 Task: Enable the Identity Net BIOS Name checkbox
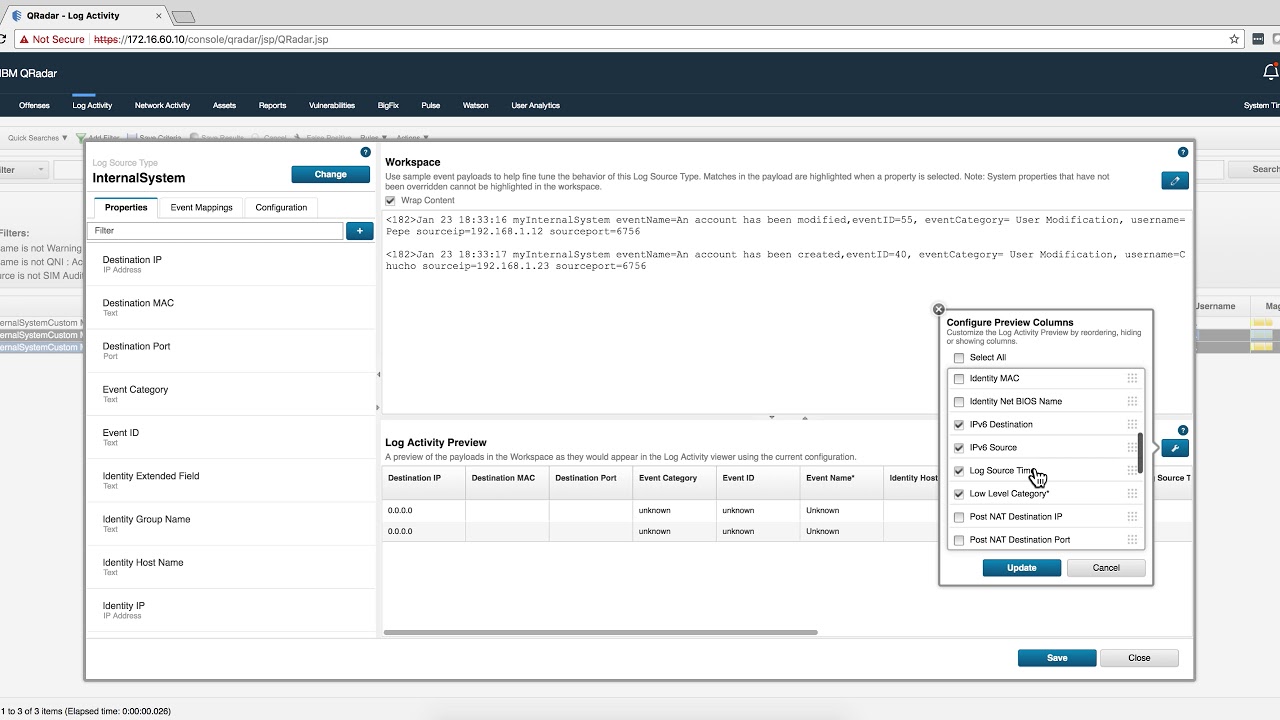959,402
